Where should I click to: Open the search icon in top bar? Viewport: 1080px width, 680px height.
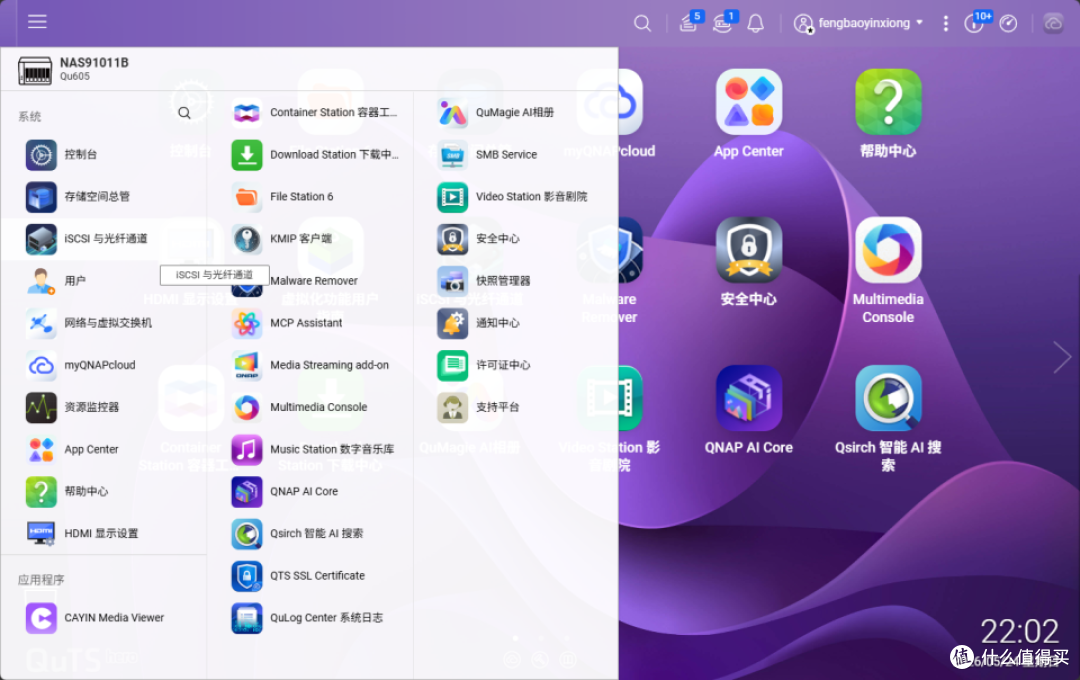642,23
